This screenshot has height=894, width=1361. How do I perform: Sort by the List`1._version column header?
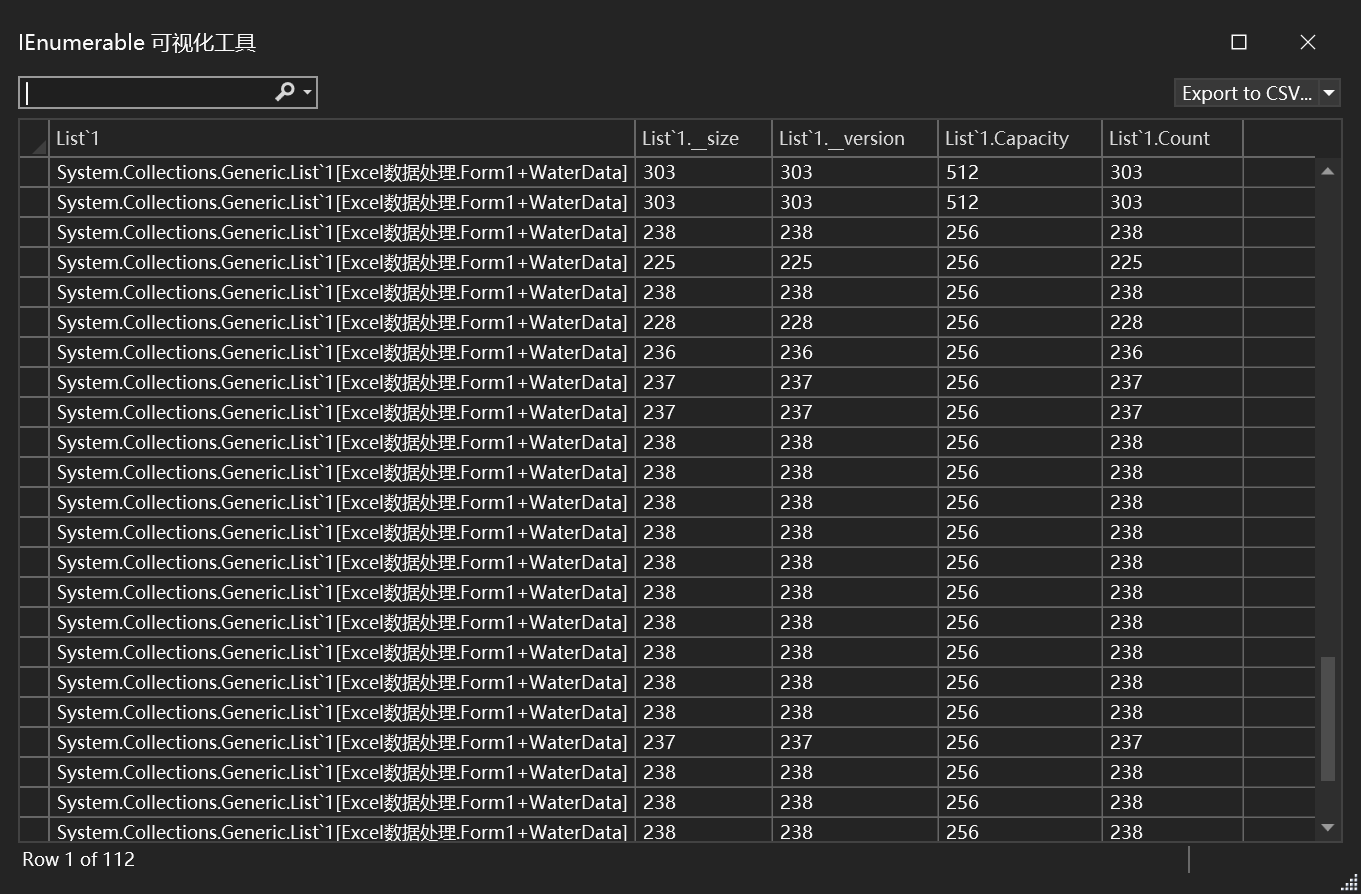tap(855, 138)
